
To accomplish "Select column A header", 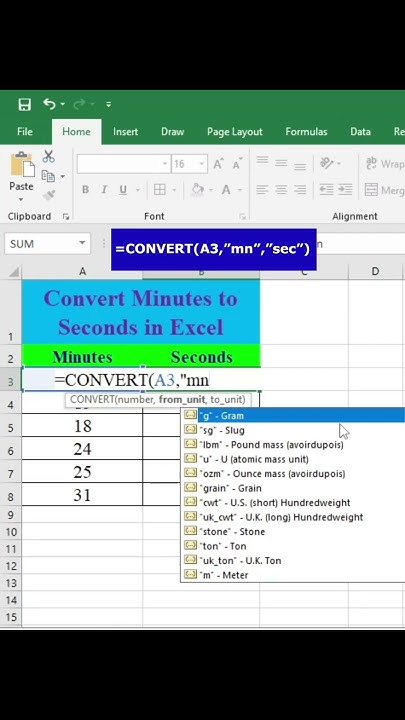I will coord(82,271).
